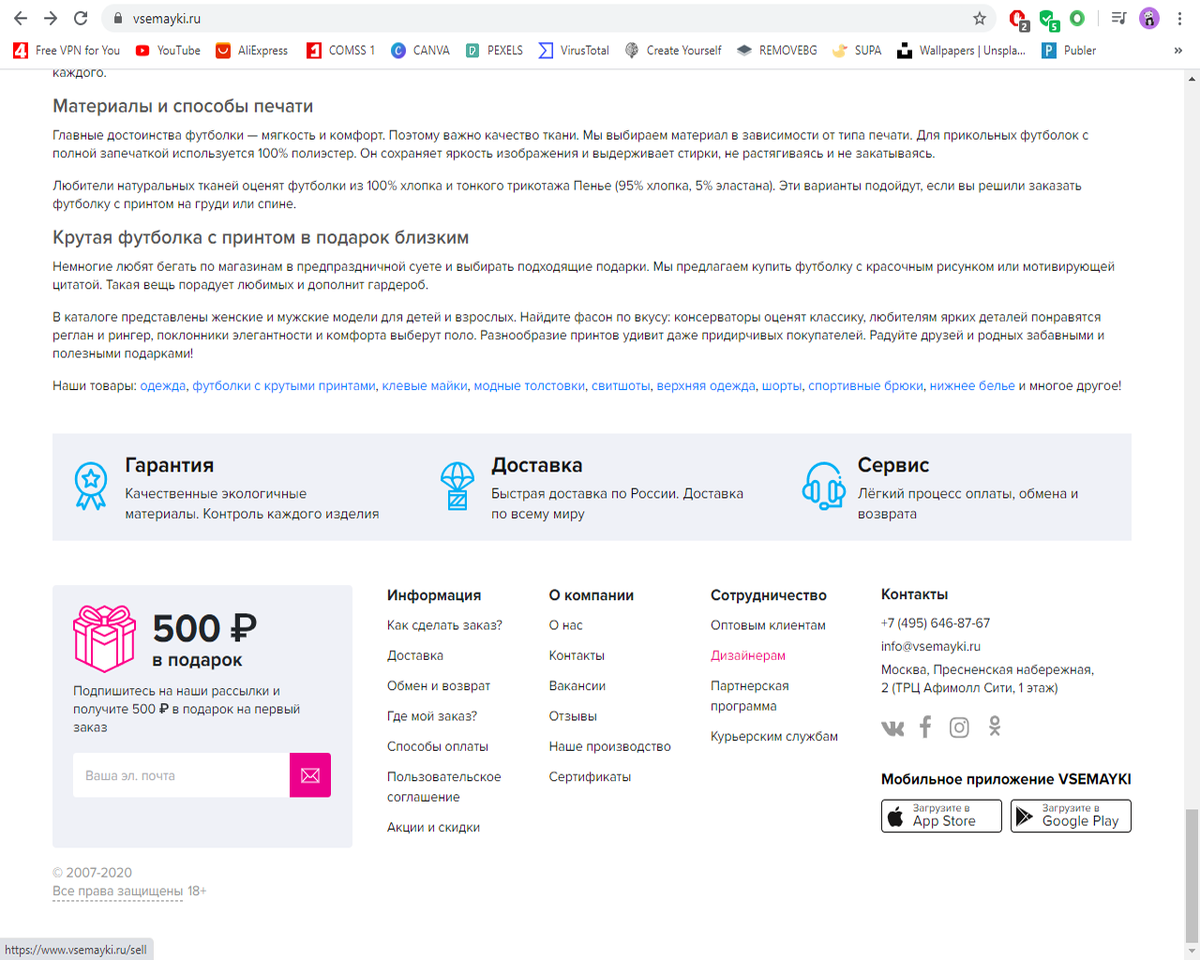Open the Publer bookmark
This screenshot has height=960, width=1200.
[x=1069, y=50]
